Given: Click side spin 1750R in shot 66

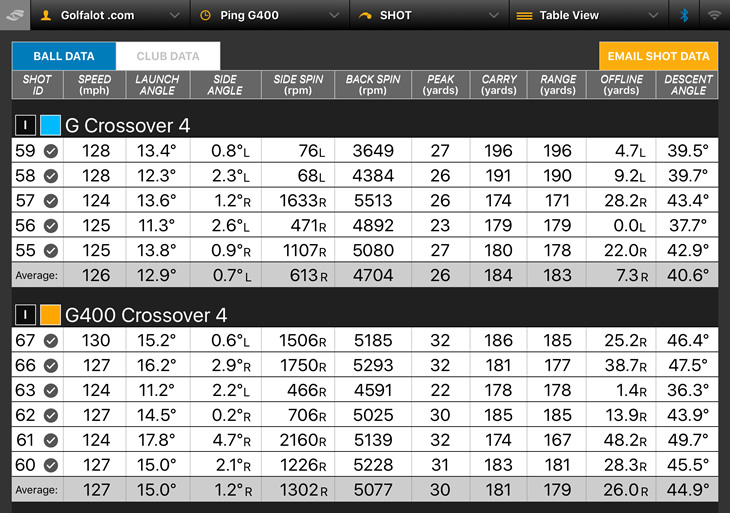Looking at the screenshot, I should click(303, 365).
